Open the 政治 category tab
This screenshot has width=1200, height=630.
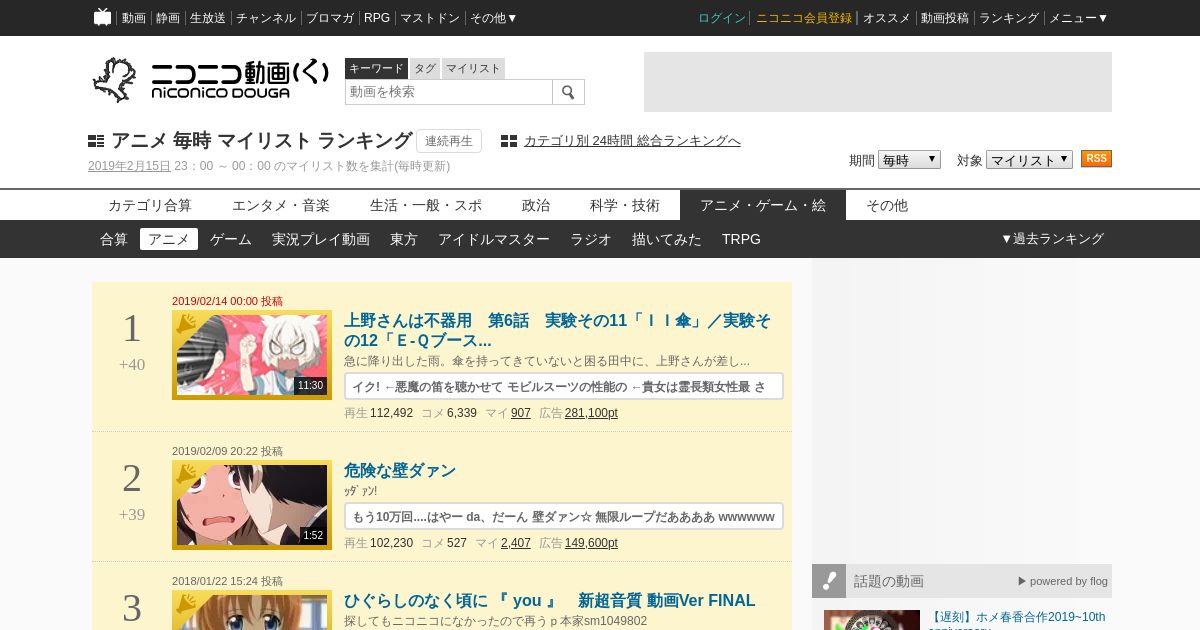pyautogui.click(x=536, y=205)
